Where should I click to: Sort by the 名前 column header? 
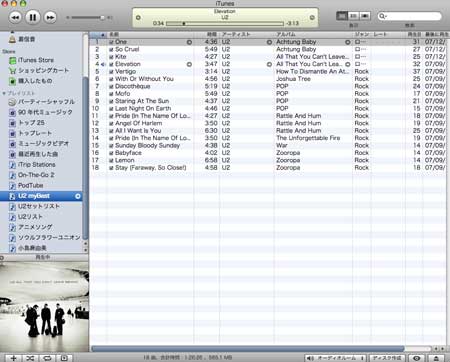150,35
